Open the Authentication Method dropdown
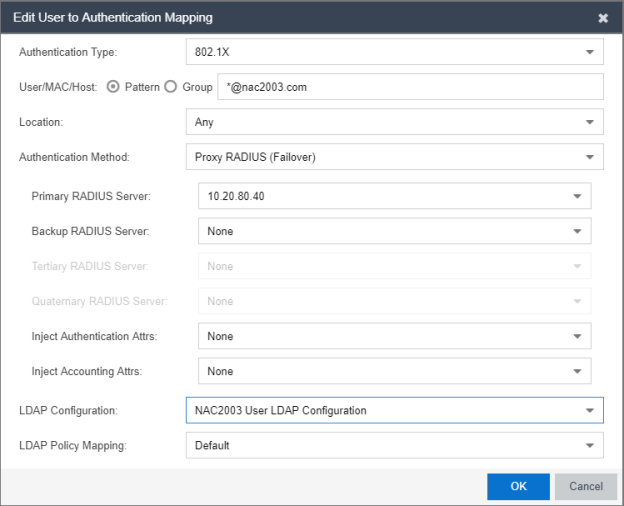Viewport: 624px width, 506px height. (589, 157)
